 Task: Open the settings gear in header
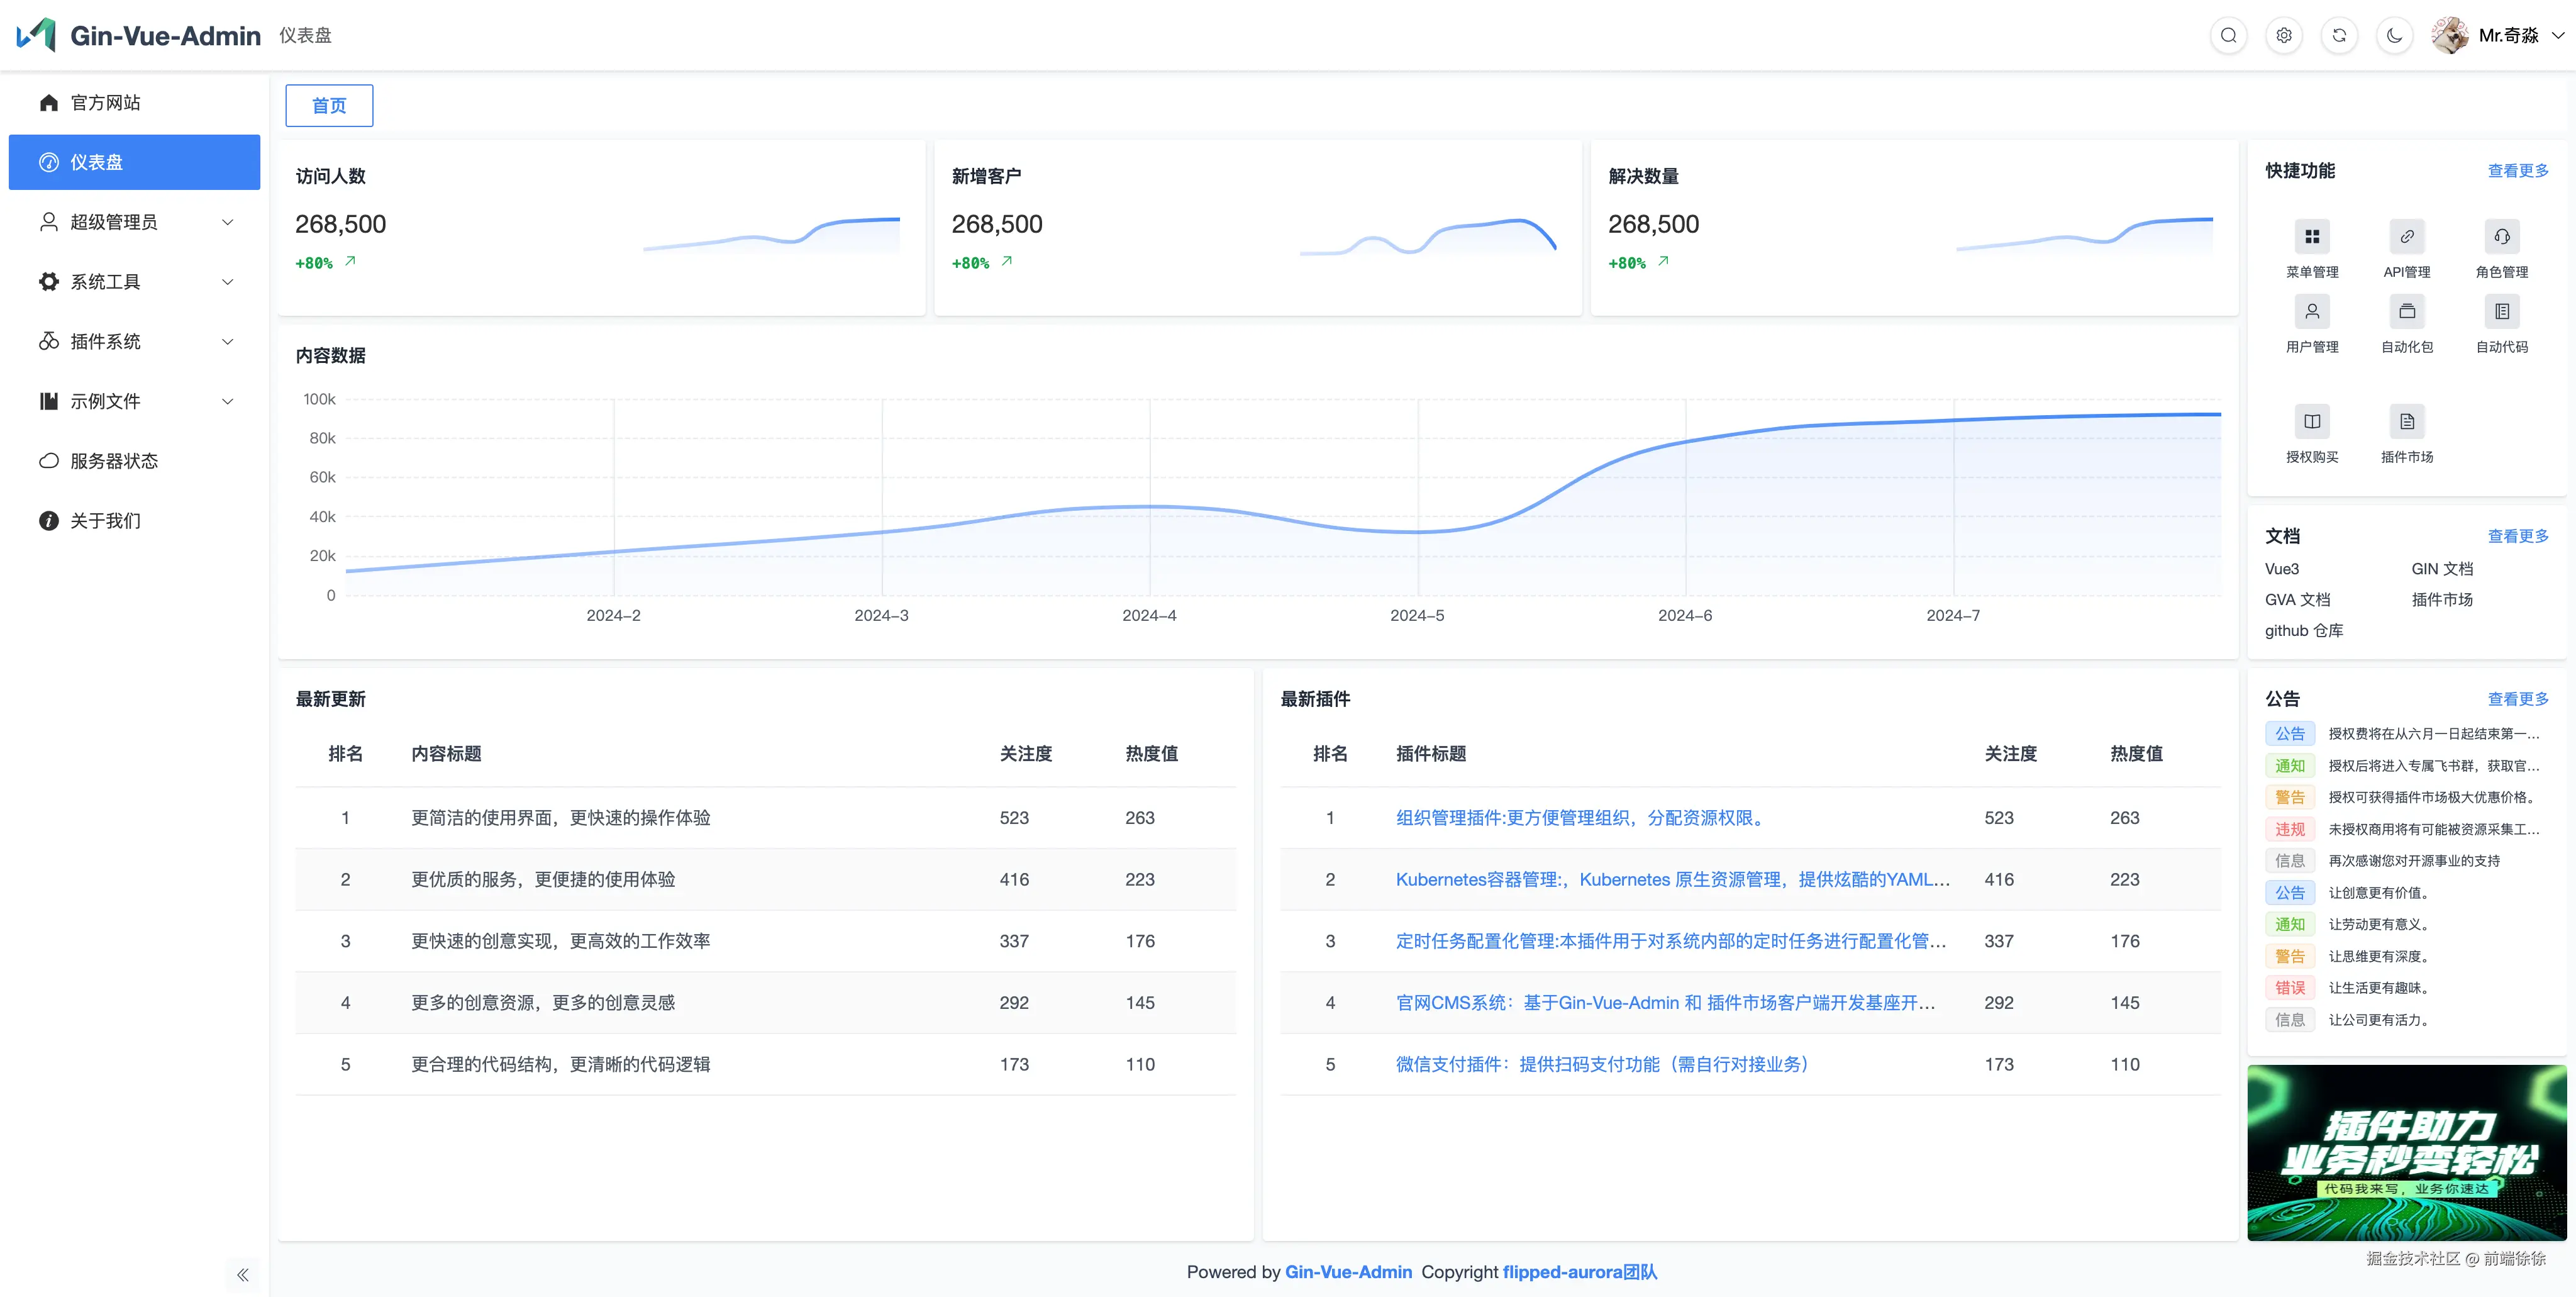pos(2283,36)
